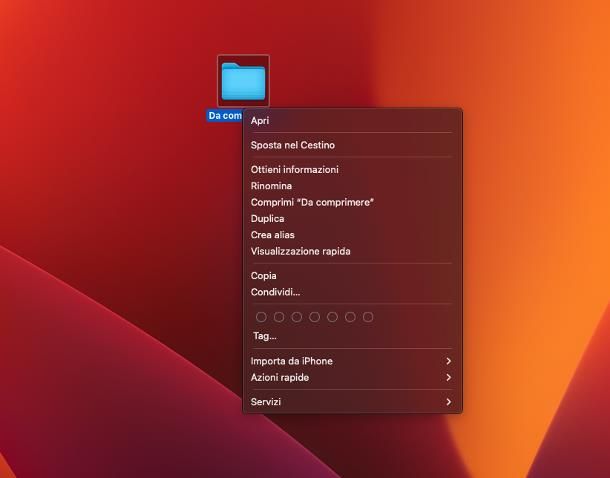610x478 pixels.
Task: Pick the last tag color circle in the row
Action: click(368, 317)
